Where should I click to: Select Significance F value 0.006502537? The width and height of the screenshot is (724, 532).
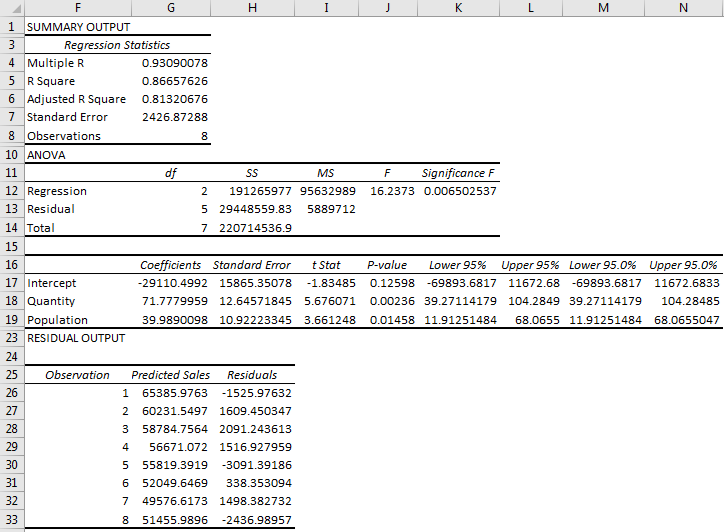[x=460, y=191]
